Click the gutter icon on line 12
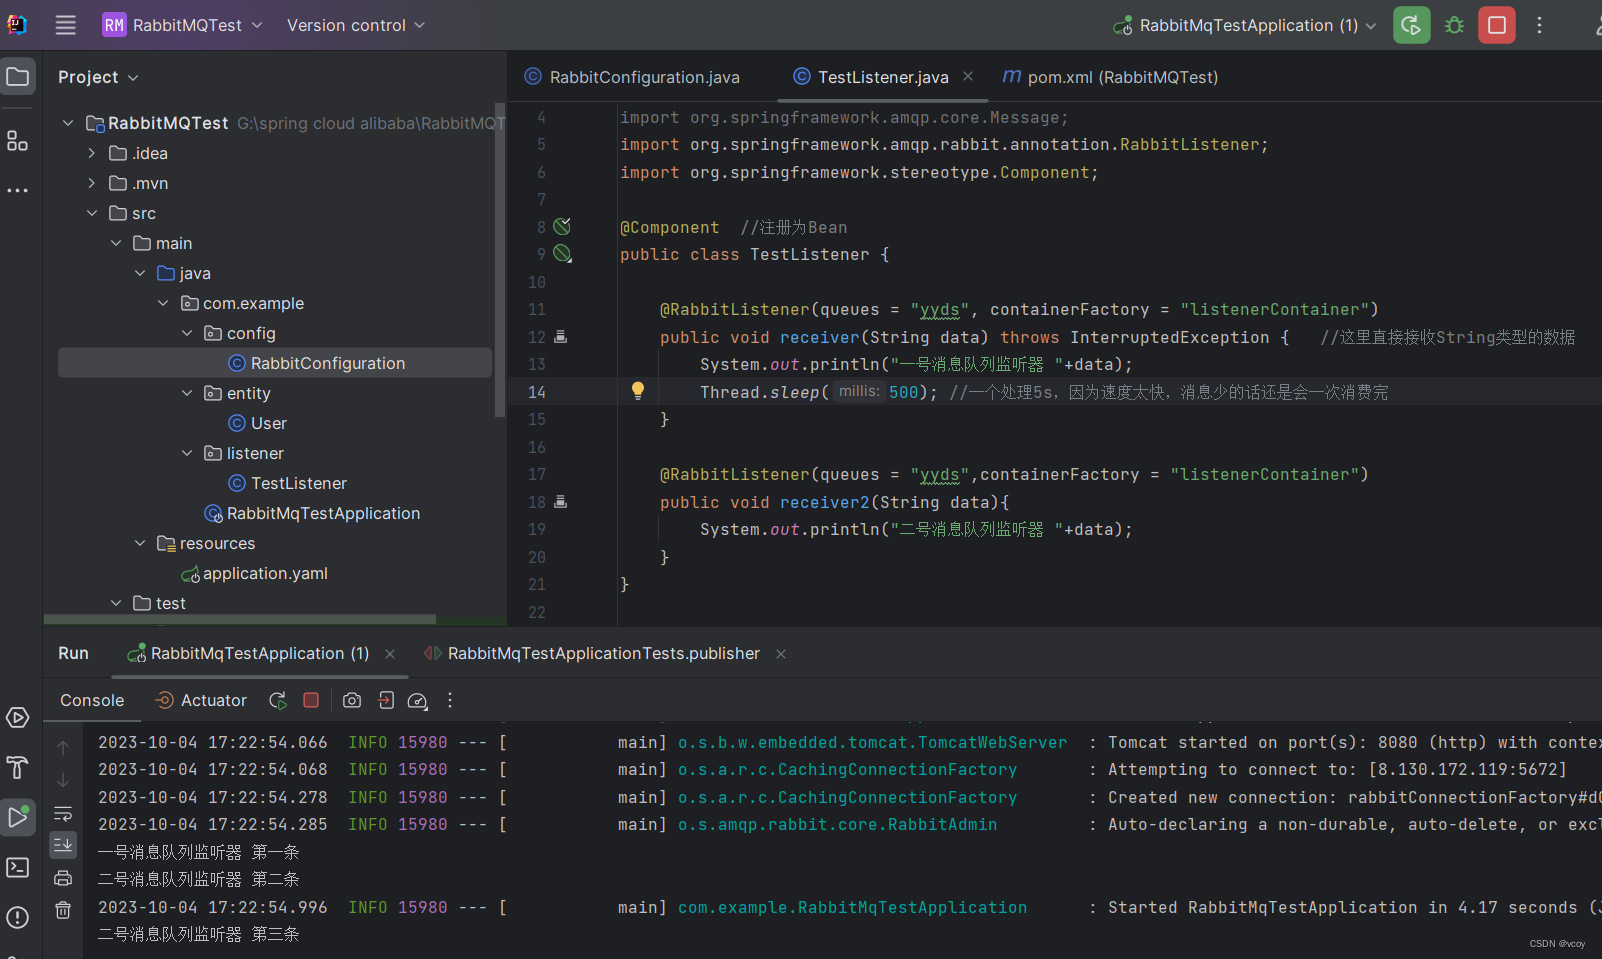1602x959 pixels. point(561,337)
